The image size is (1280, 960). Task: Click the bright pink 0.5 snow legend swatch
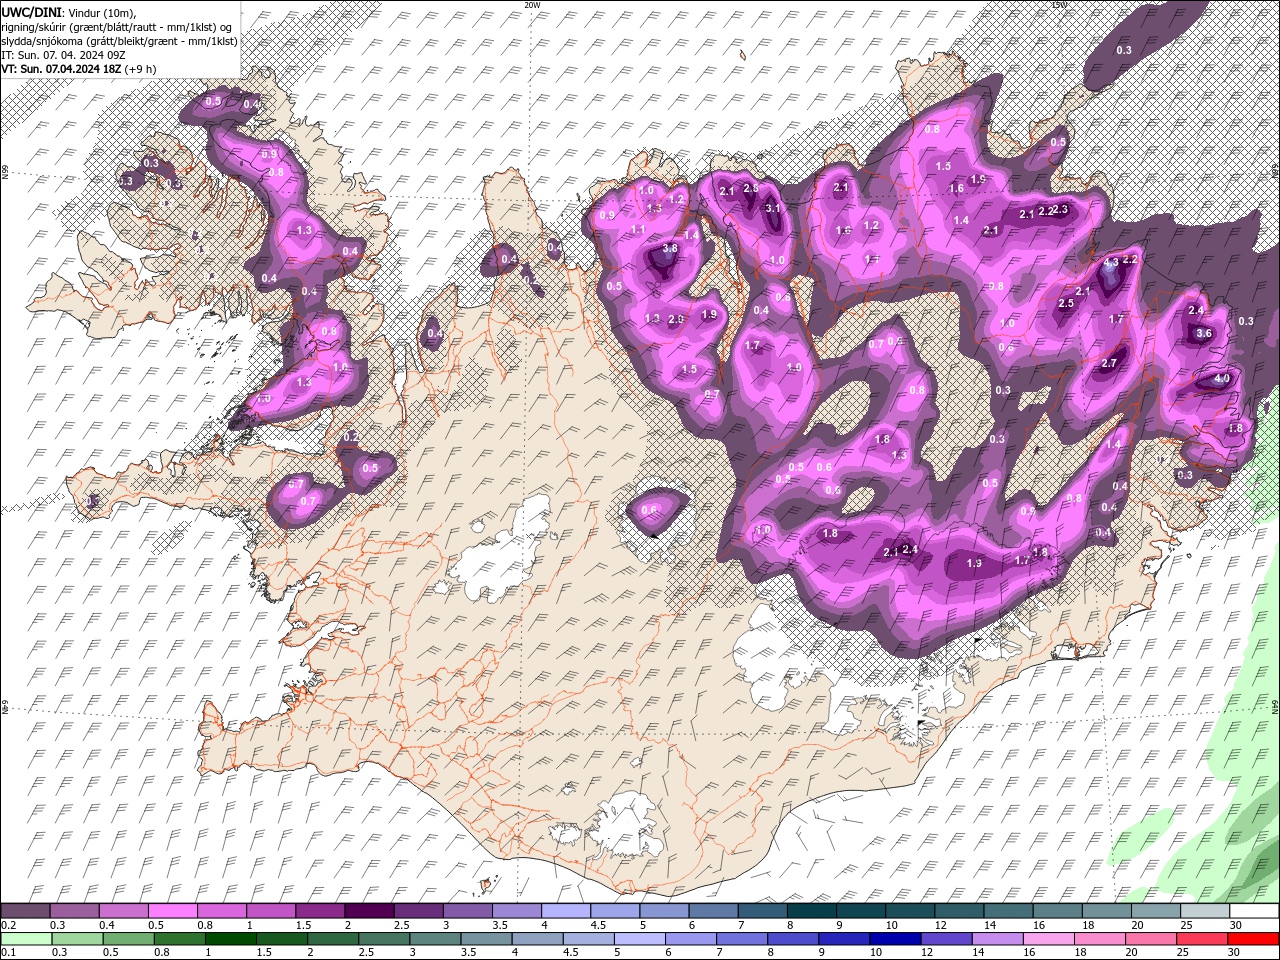(173, 911)
